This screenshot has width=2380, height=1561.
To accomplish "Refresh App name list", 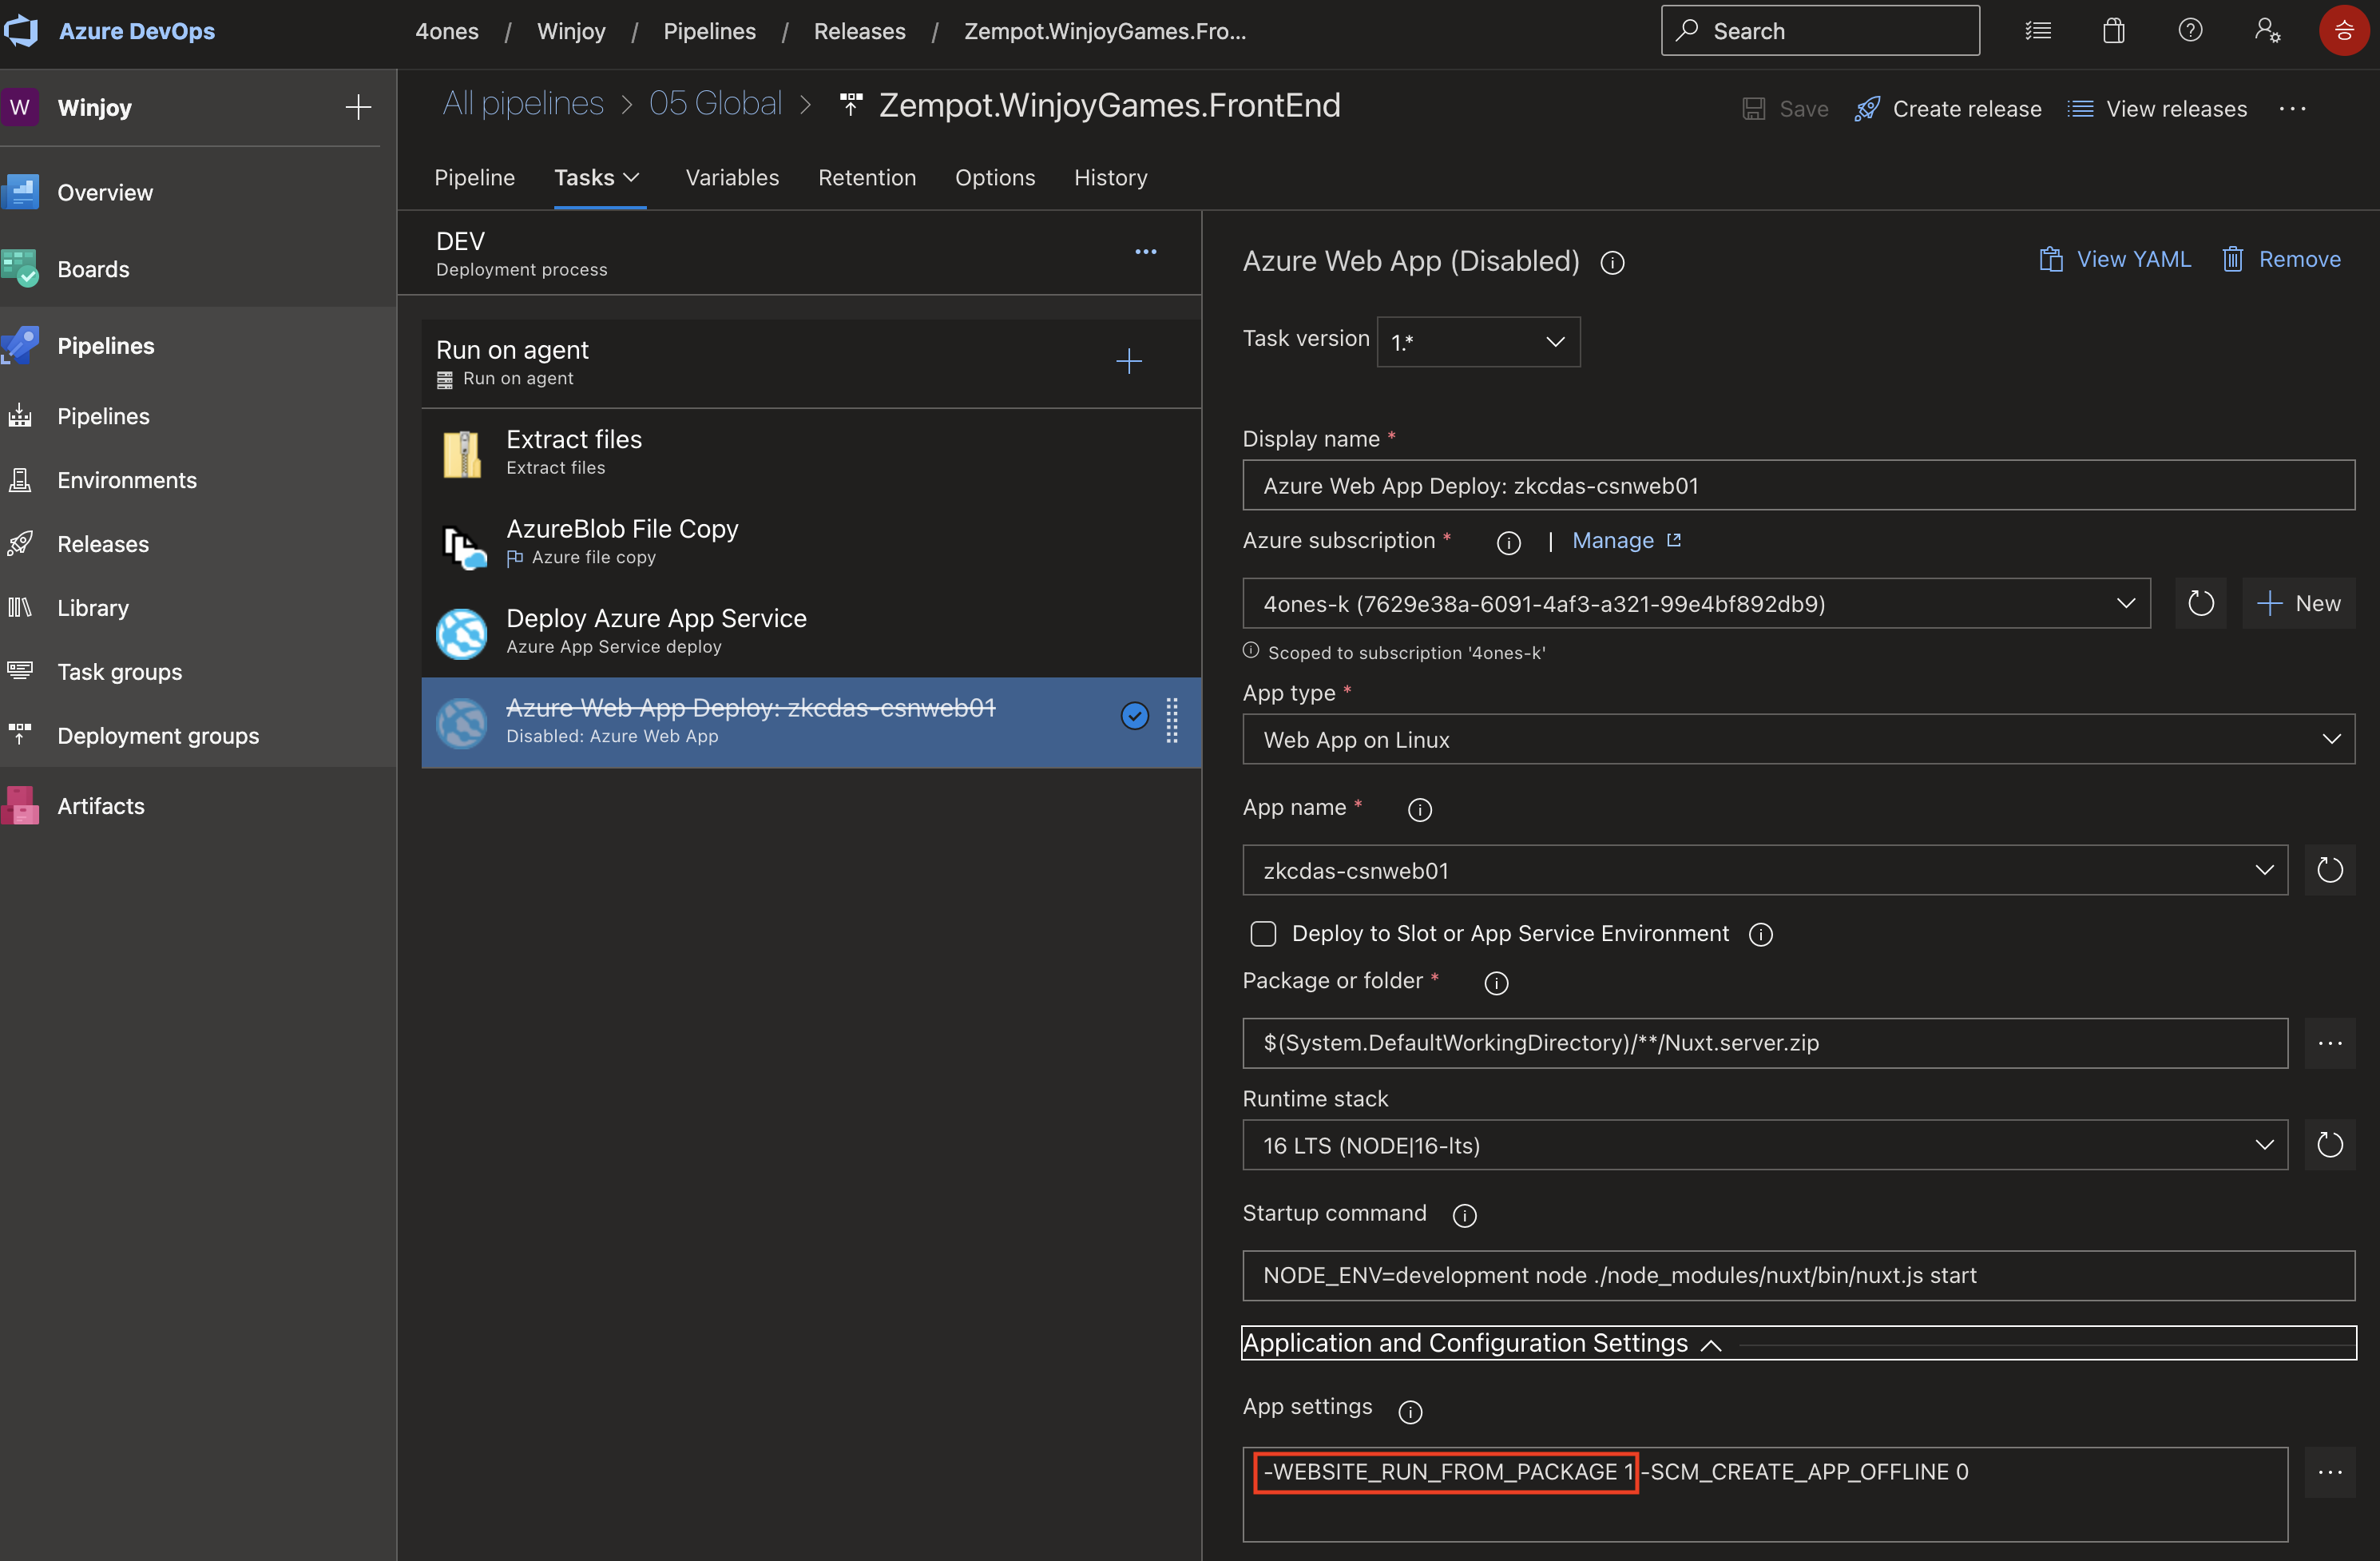I will click(2330, 870).
